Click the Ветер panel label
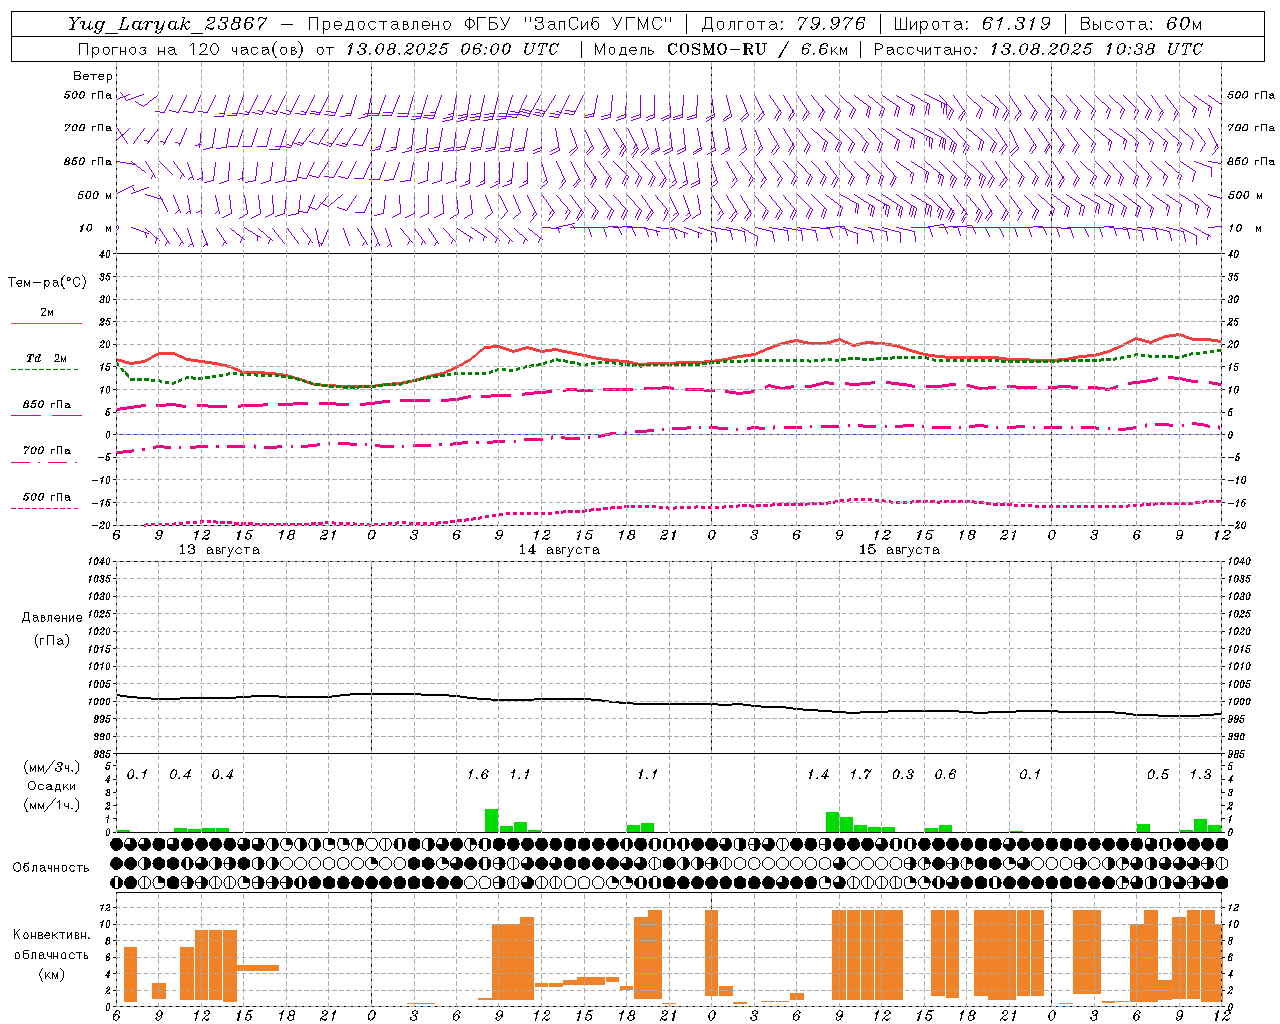 pos(93,76)
